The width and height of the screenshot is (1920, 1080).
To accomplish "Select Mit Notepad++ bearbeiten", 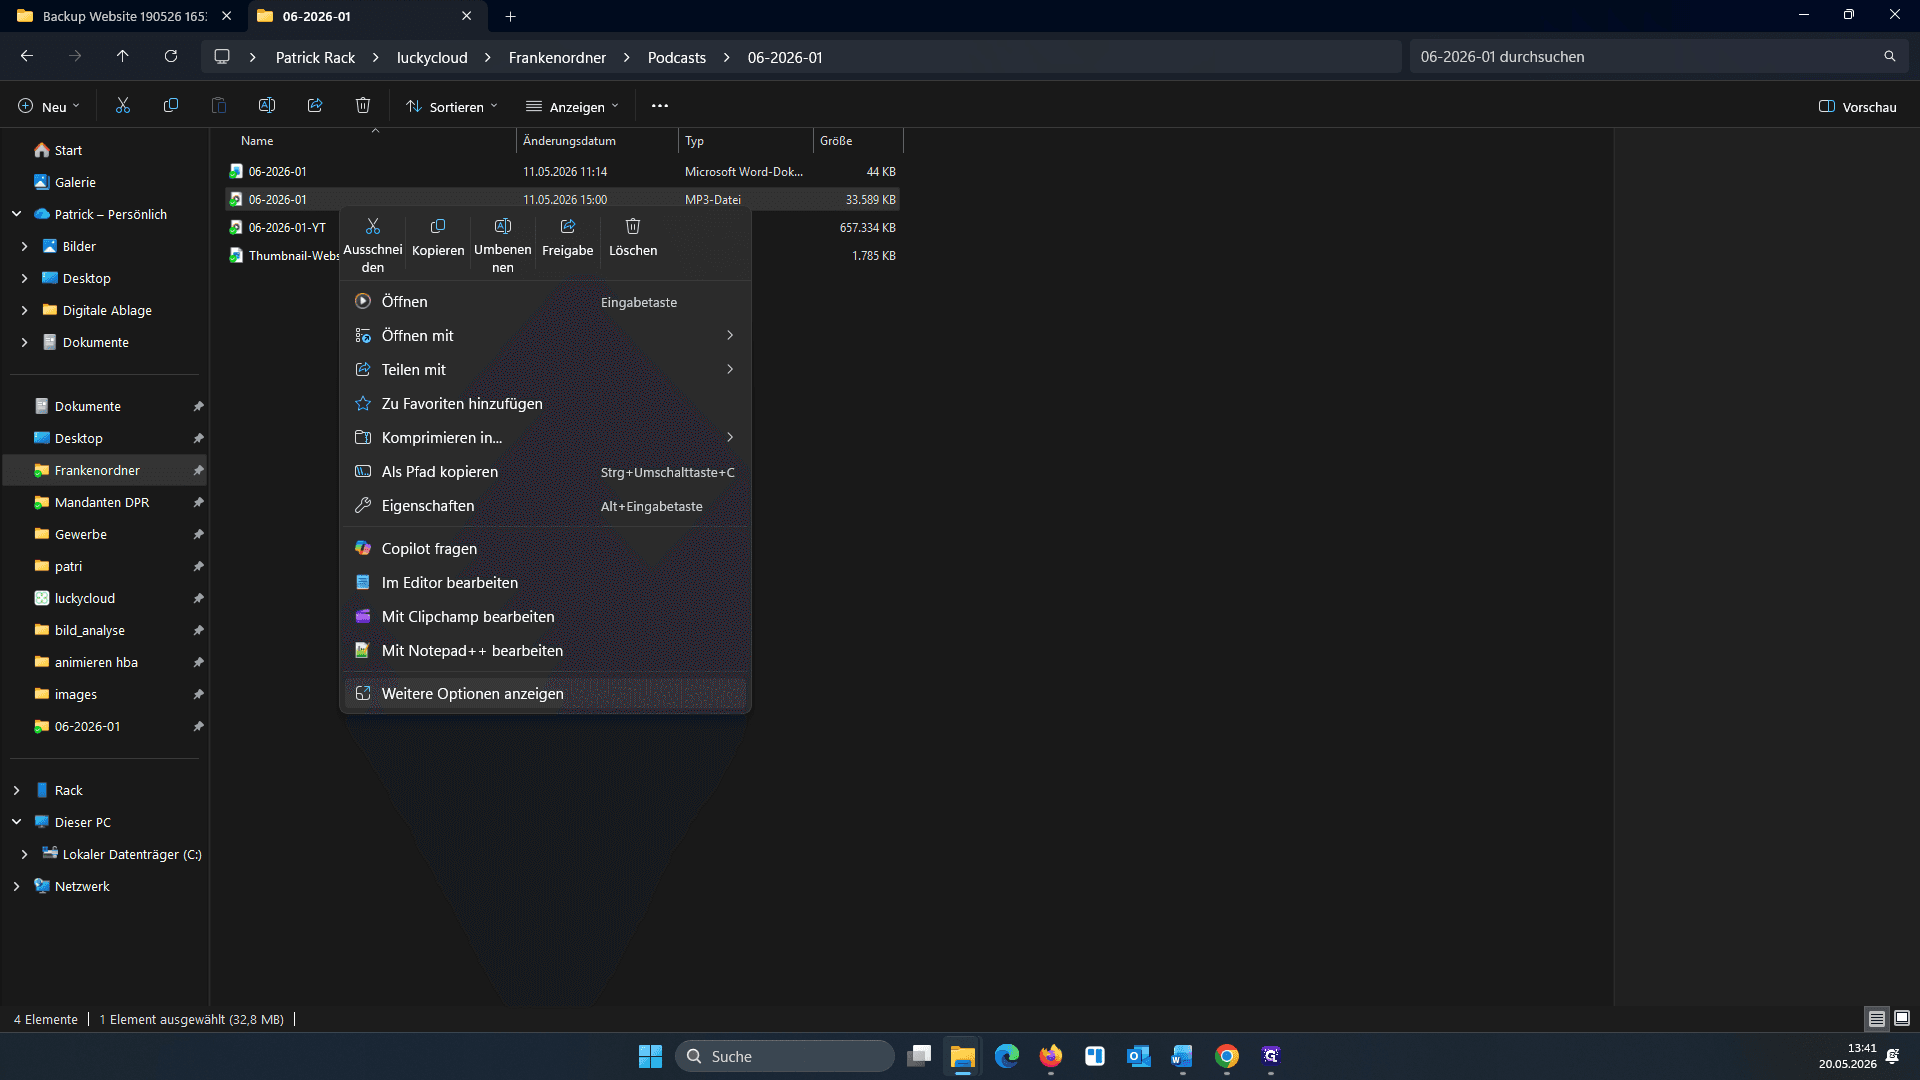I will (546, 651).
